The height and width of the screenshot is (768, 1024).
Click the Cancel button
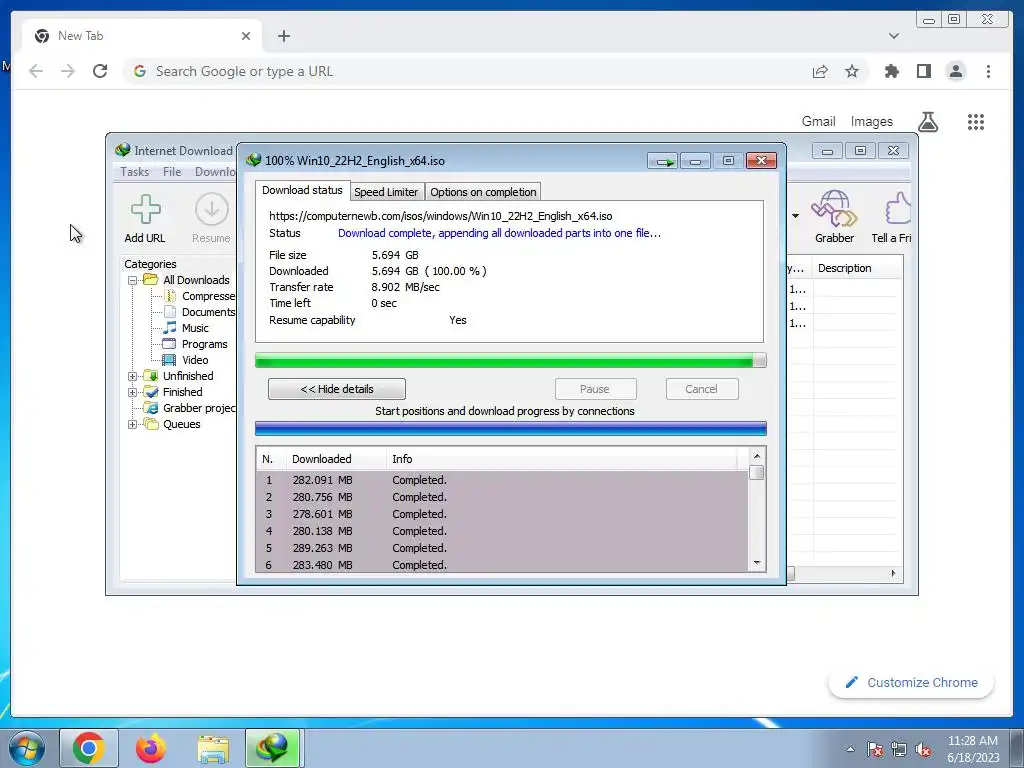click(x=701, y=389)
